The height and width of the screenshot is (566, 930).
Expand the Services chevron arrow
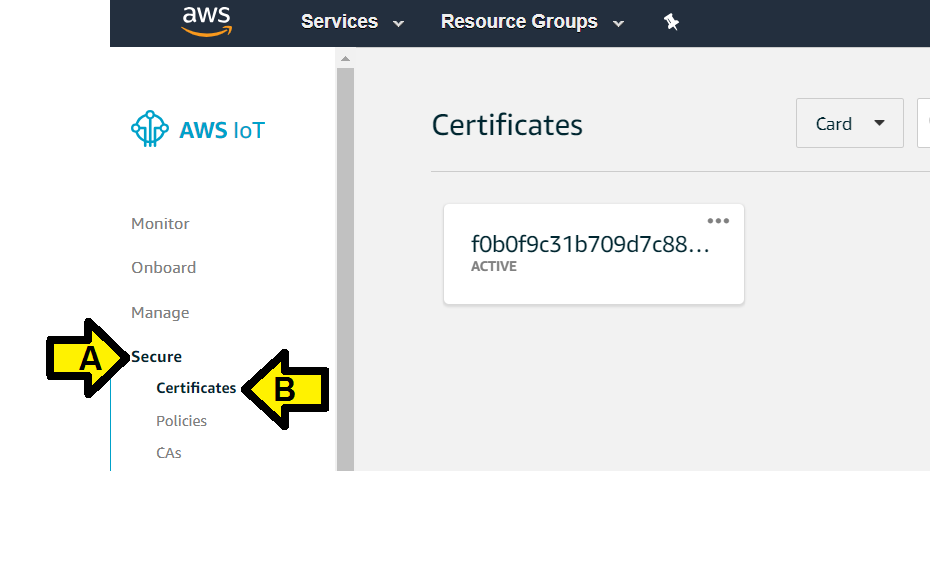point(399,24)
